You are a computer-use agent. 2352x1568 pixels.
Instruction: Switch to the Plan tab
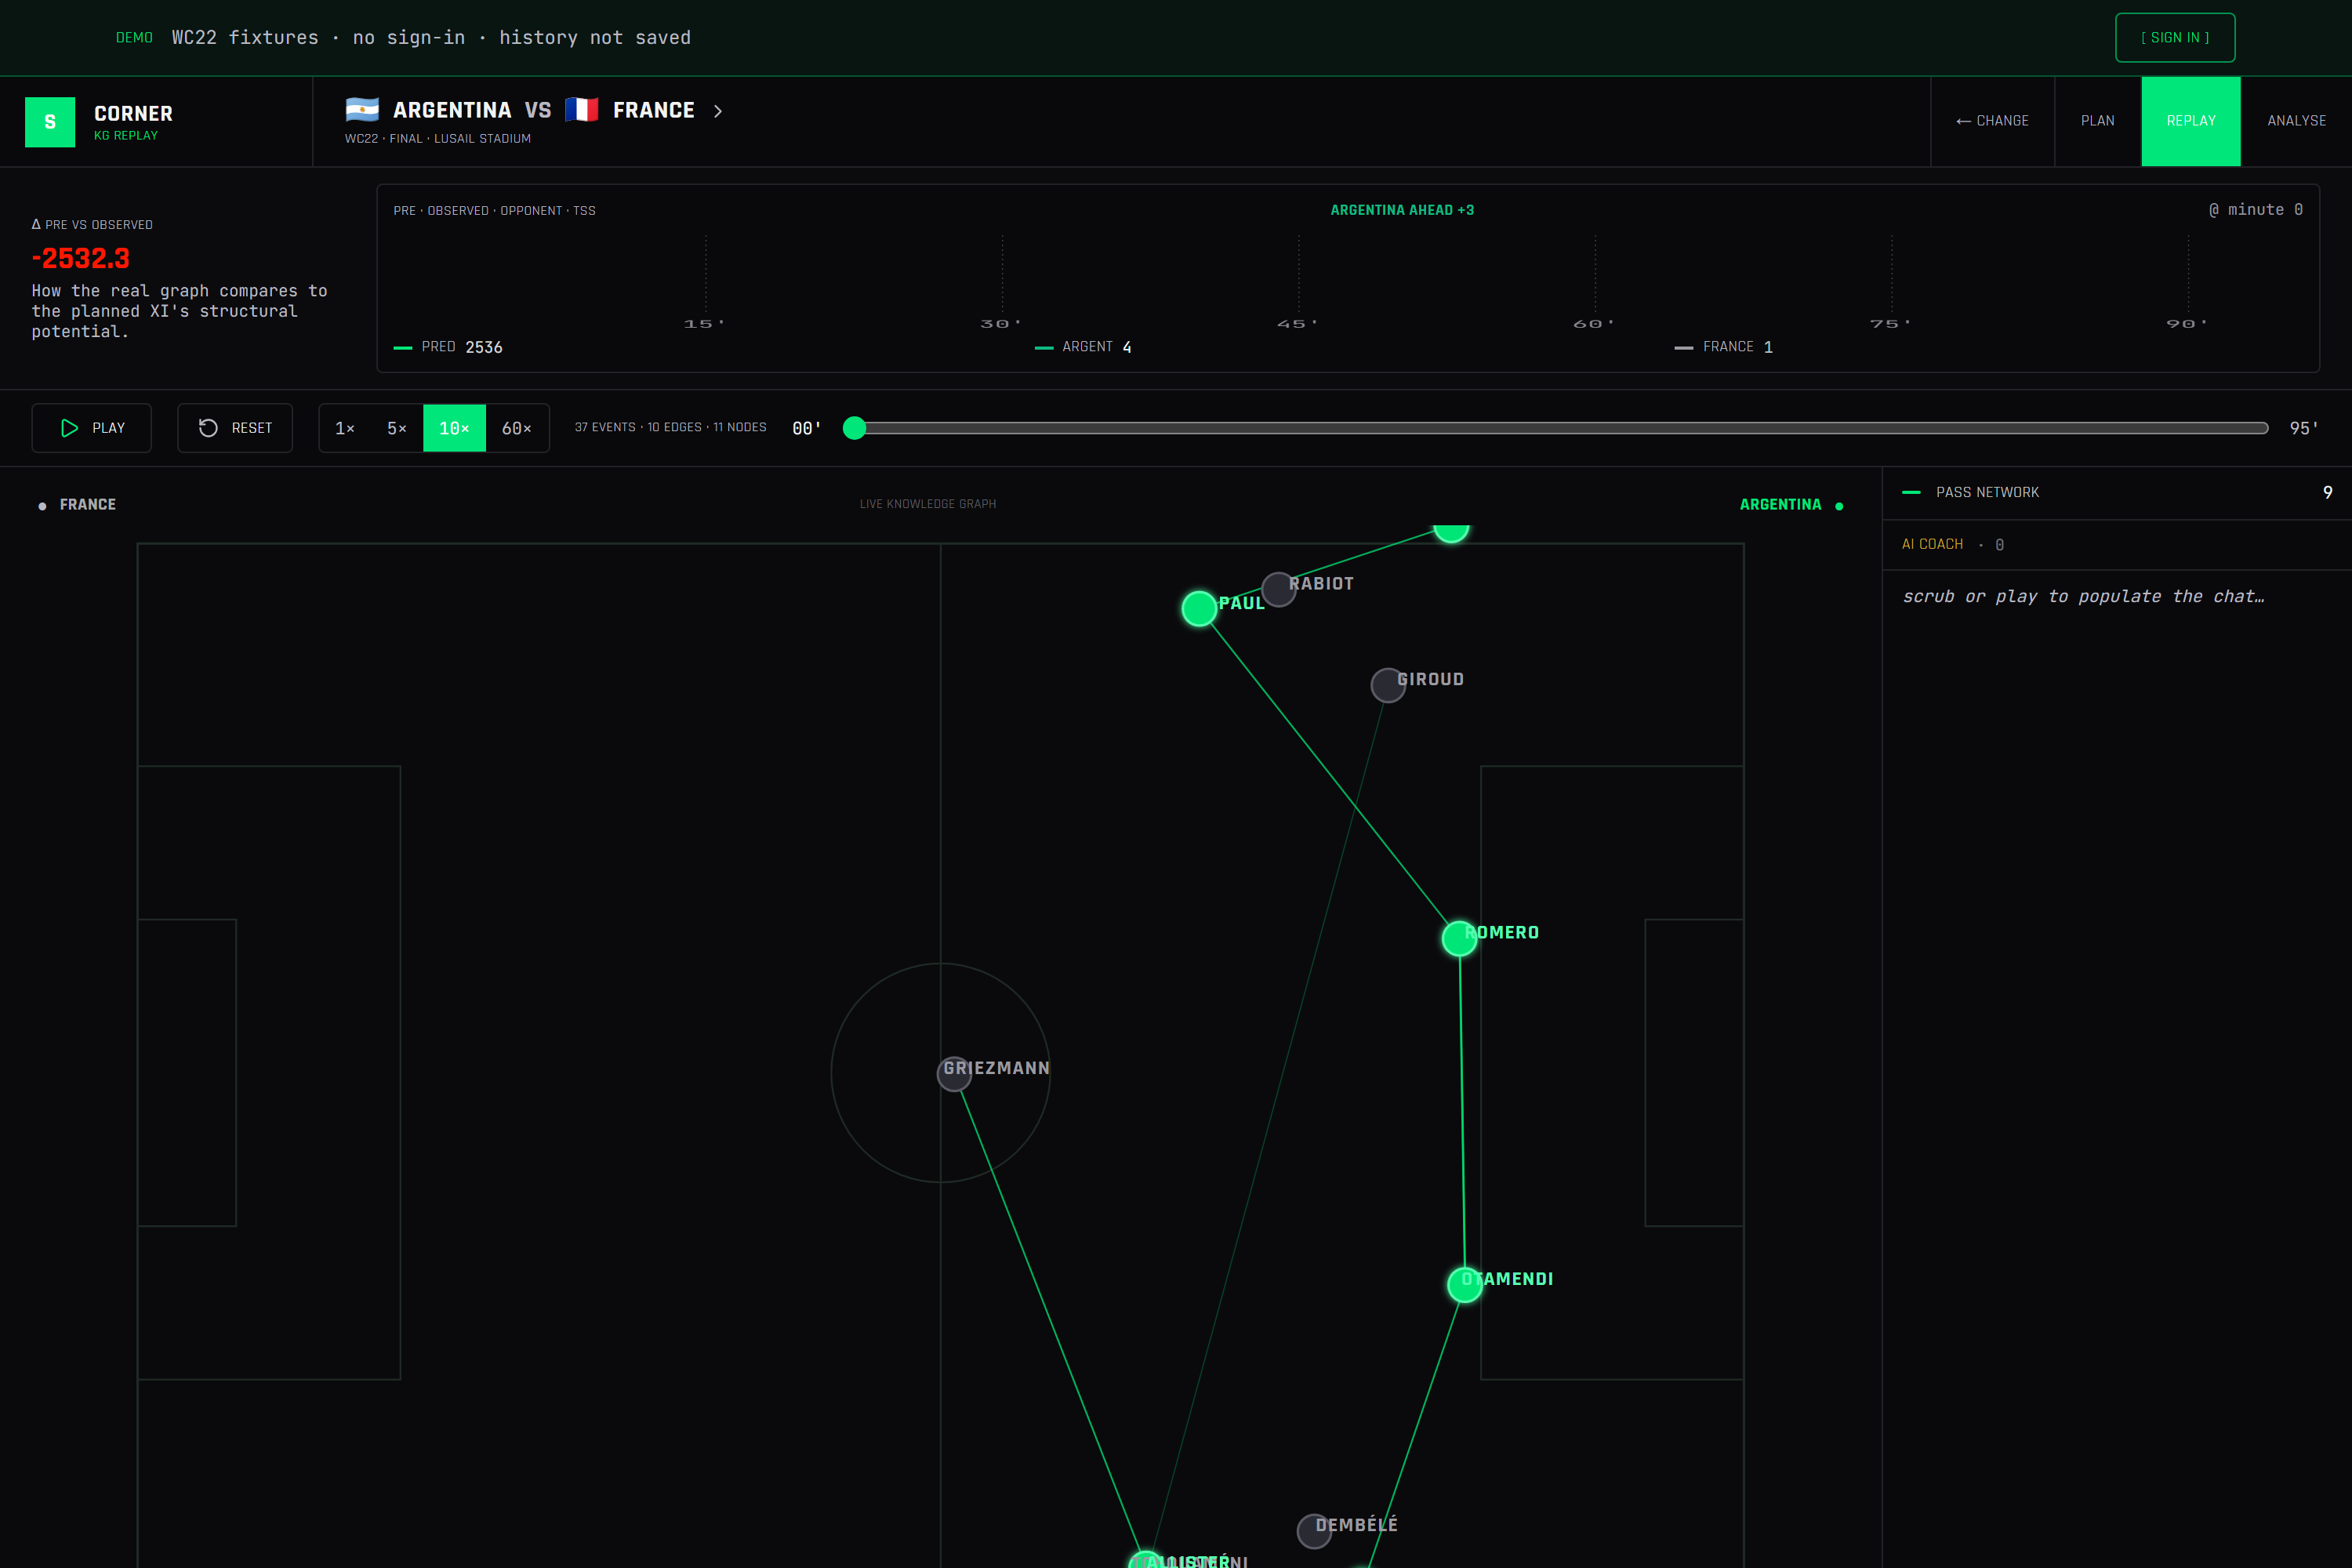[x=2097, y=121]
